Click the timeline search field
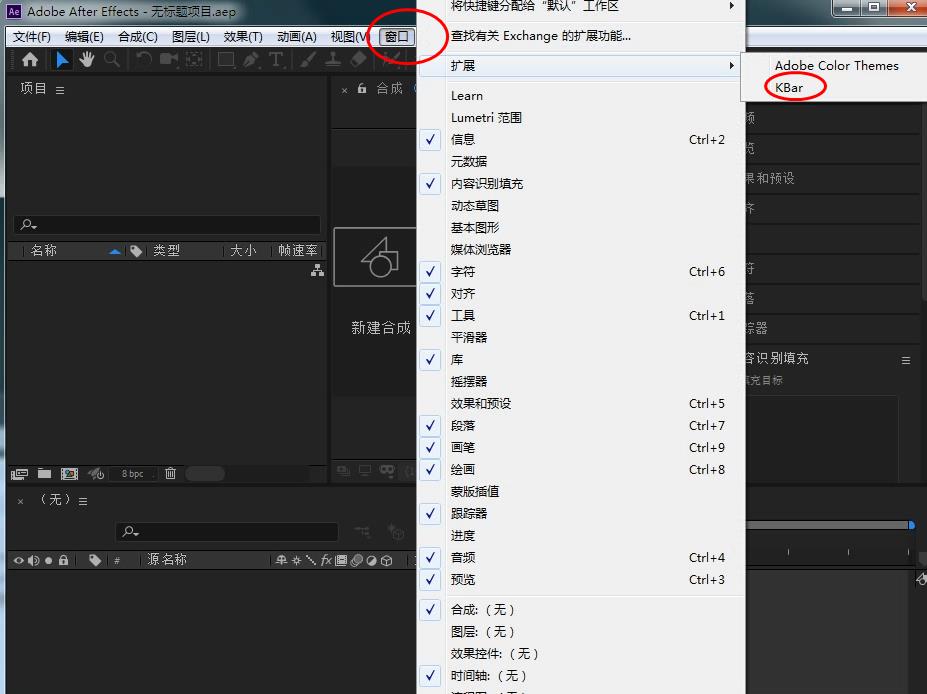 pos(228,531)
